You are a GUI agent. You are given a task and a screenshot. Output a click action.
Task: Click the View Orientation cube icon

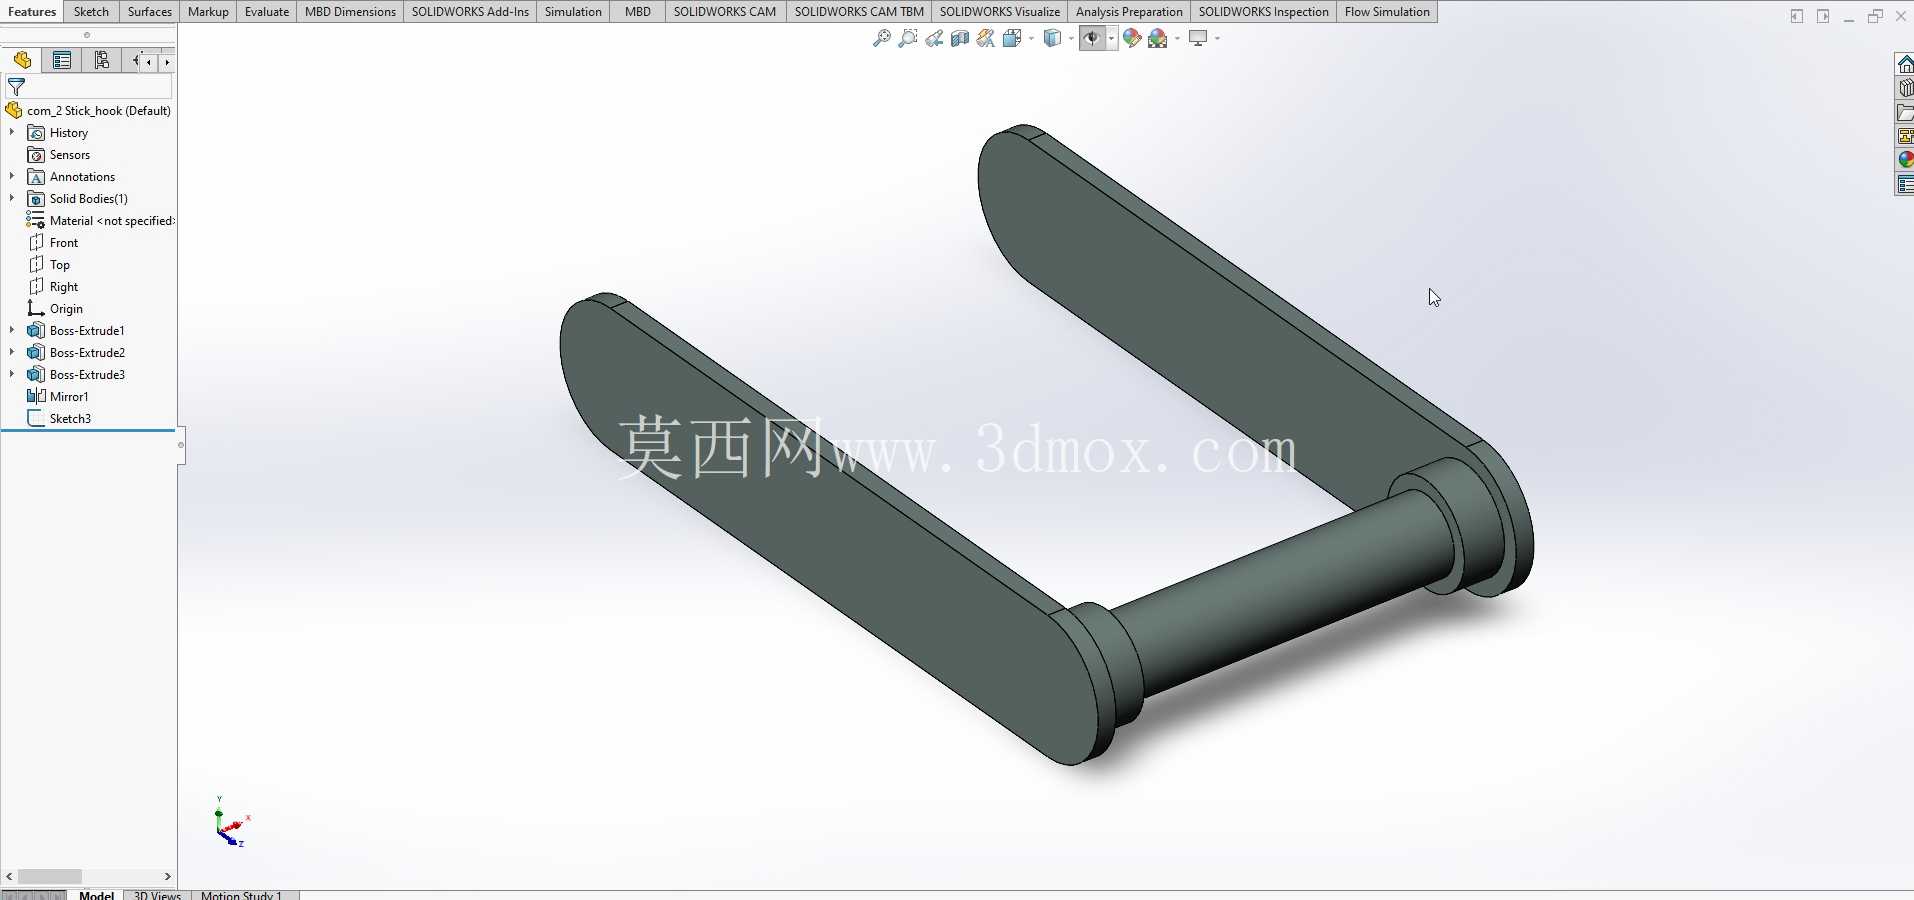point(1013,38)
